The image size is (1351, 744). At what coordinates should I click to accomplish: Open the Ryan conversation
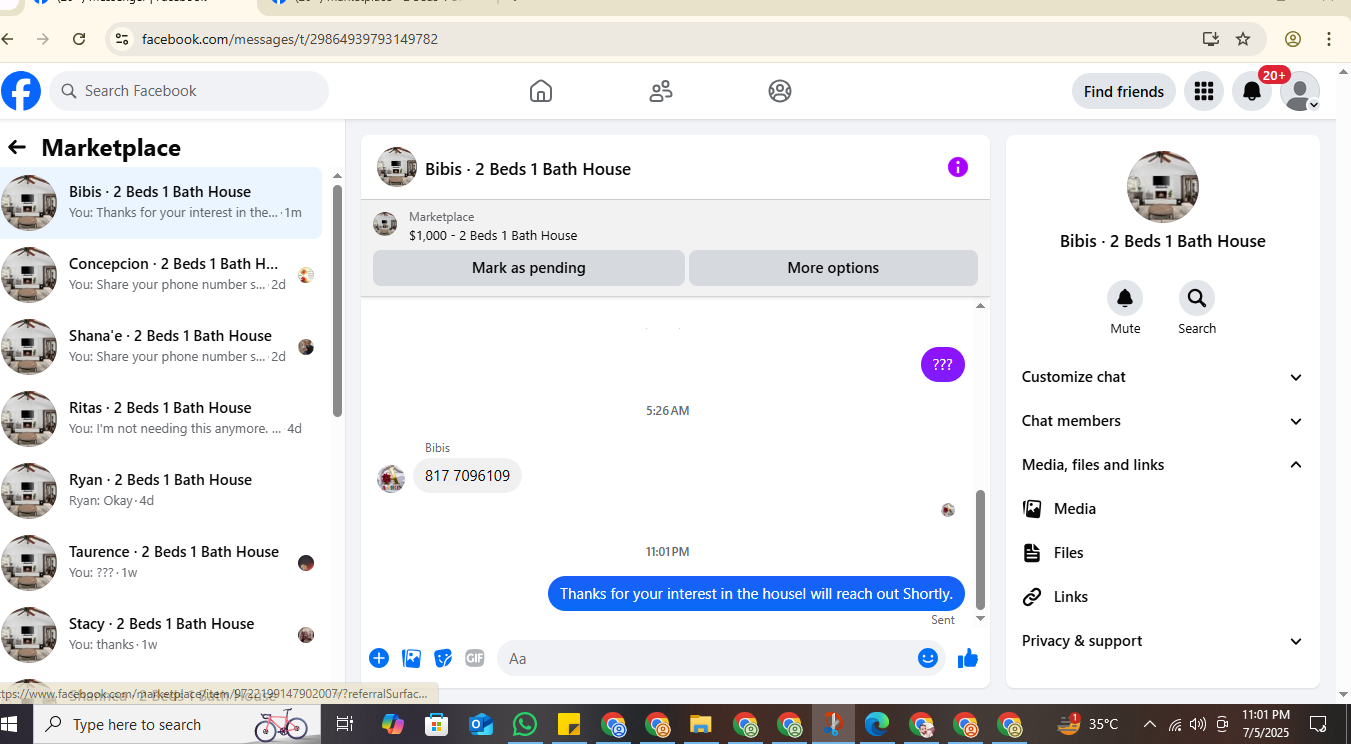162,491
